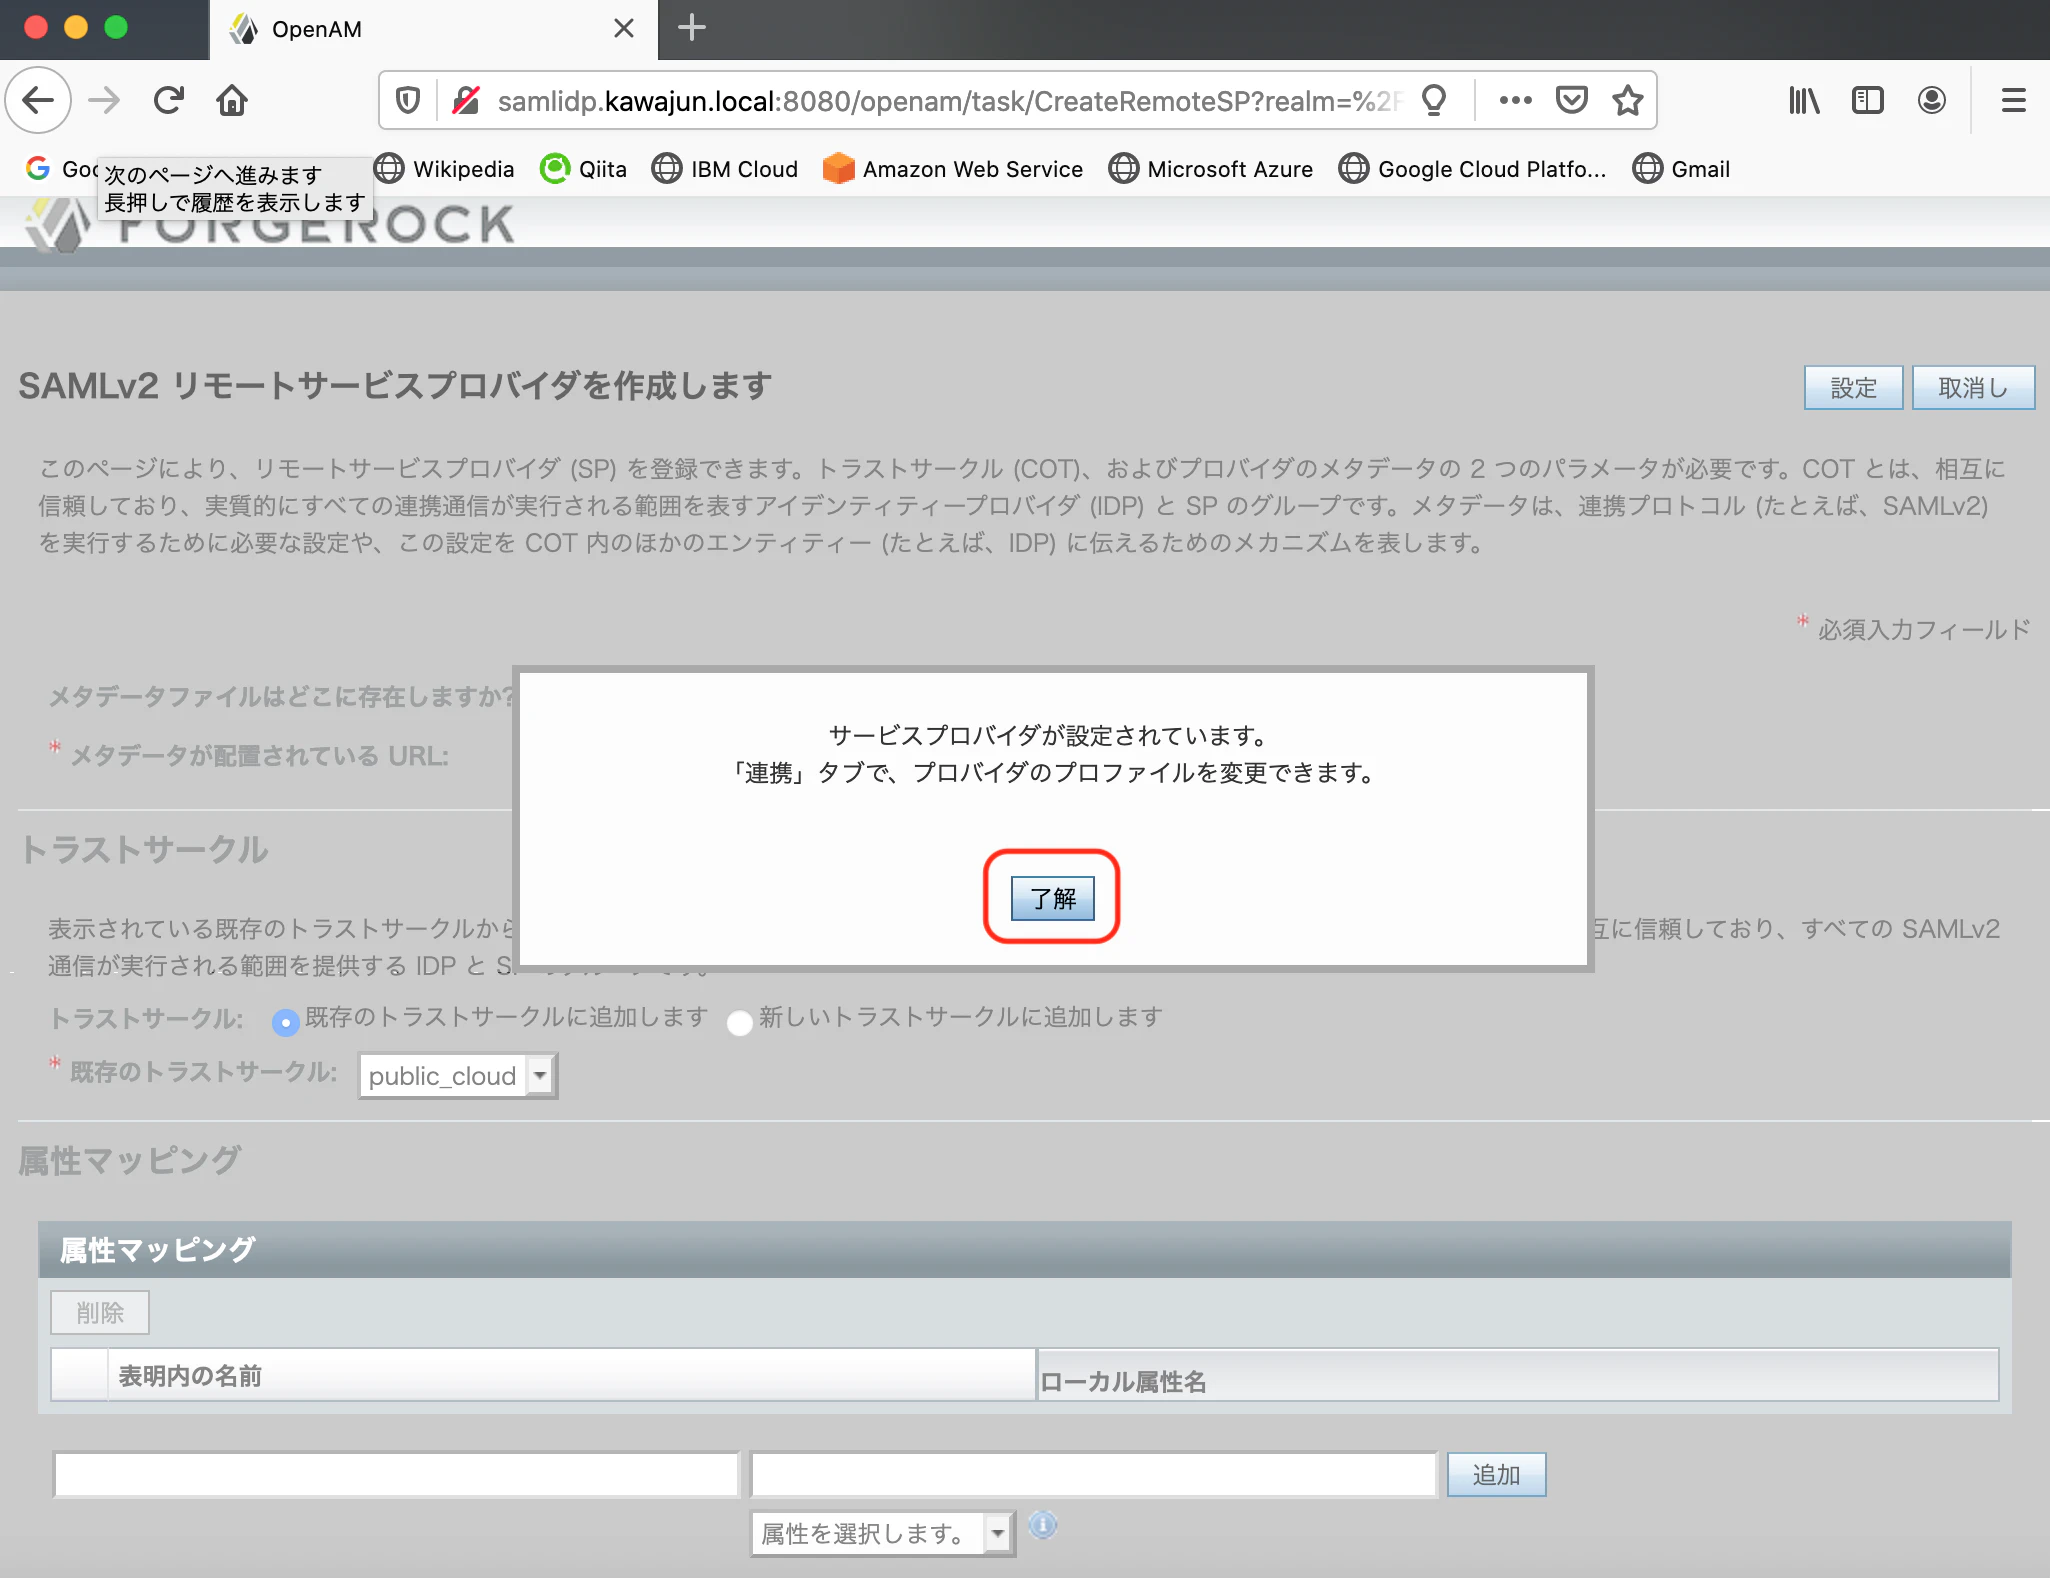Click the 取消し button
Image resolution: width=2050 pixels, height=1578 pixels.
coord(1973,388)
